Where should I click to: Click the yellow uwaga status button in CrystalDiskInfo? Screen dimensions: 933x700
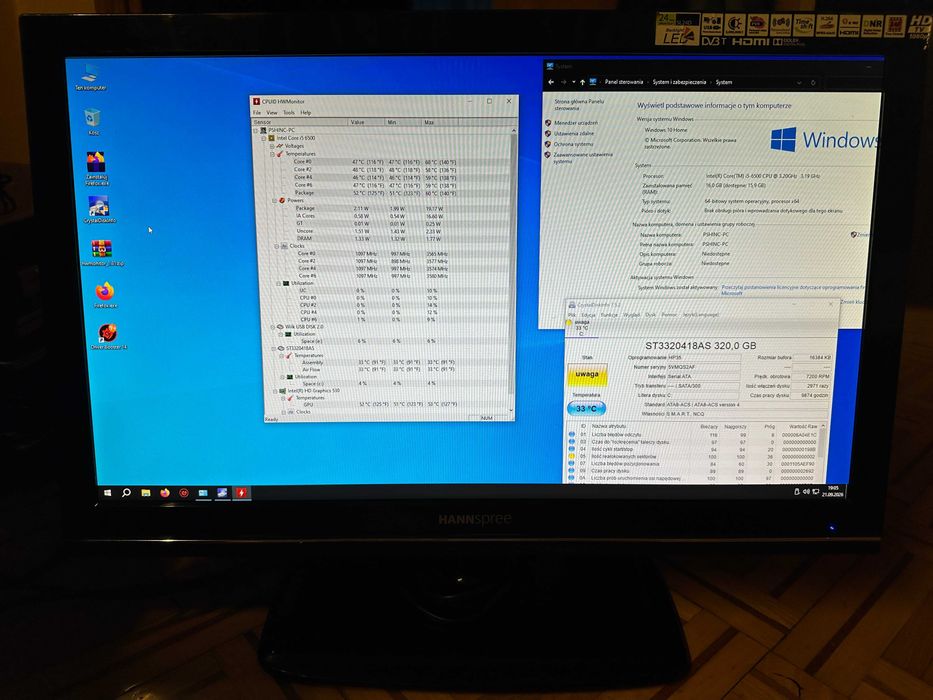coord(587,375)
